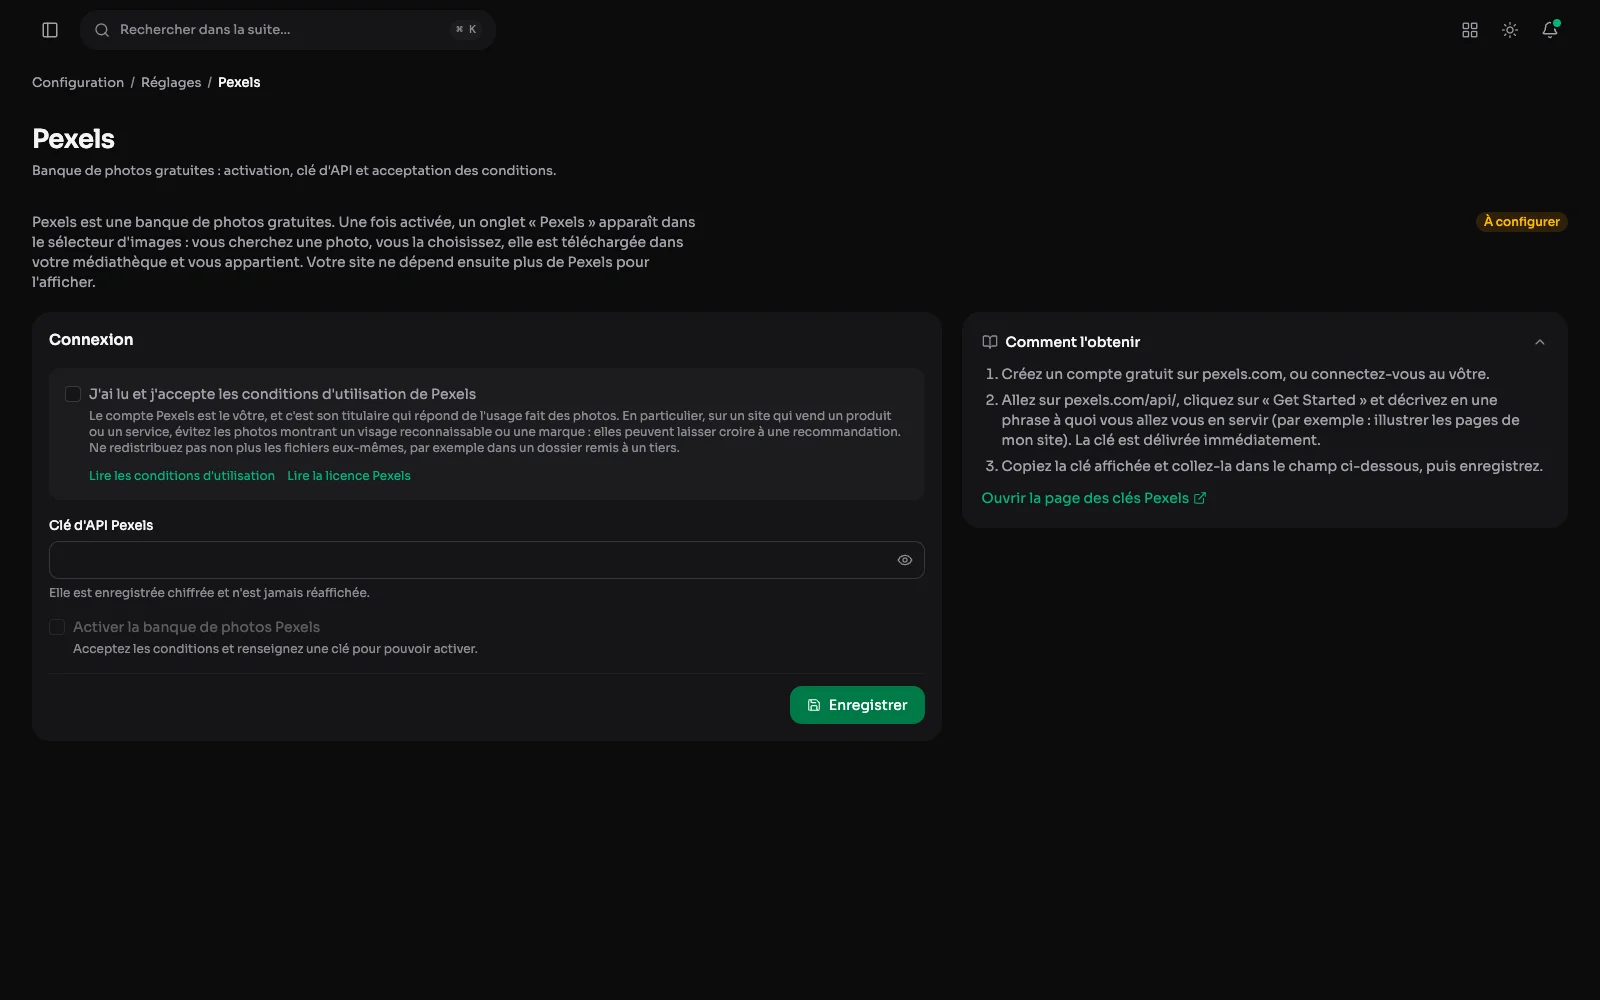Click step 'Allez sur pexels.com/api/'
The height and width of the screenshot is (1000, 1600).
(x=1261, y=420)
